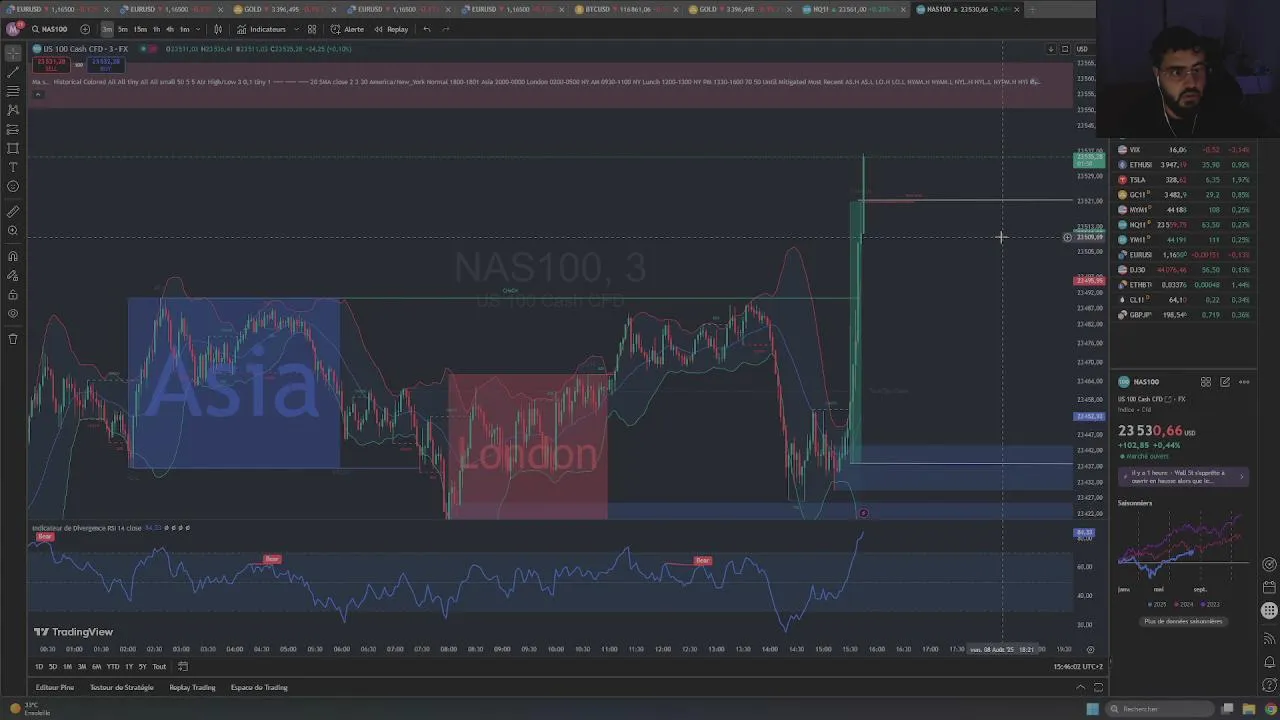1280x720 pixels.
Task: Select the 1D date range
Action: 39,667
